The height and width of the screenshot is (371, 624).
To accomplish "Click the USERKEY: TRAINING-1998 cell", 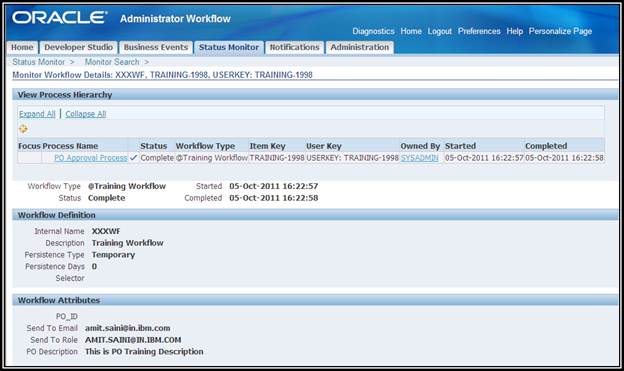I will point(352,158).
